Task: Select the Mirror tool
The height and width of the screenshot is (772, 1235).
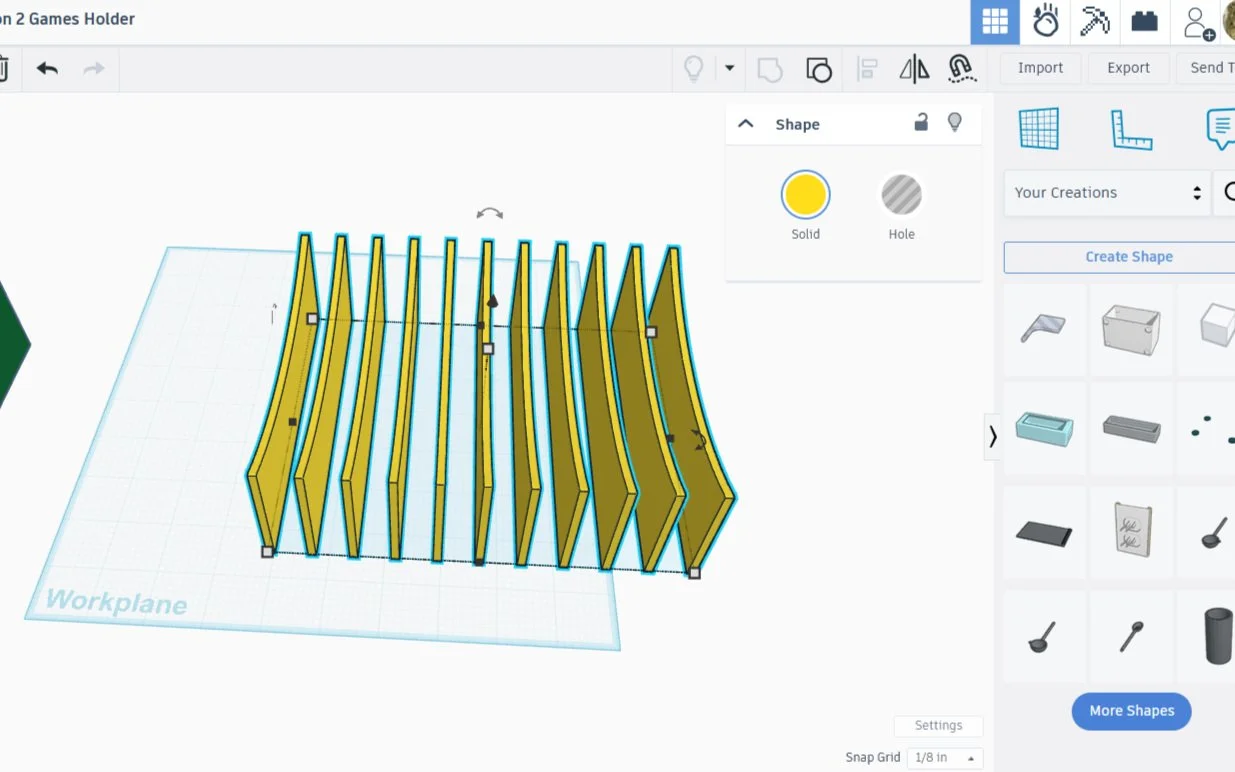Action: (x=914, y=69)
